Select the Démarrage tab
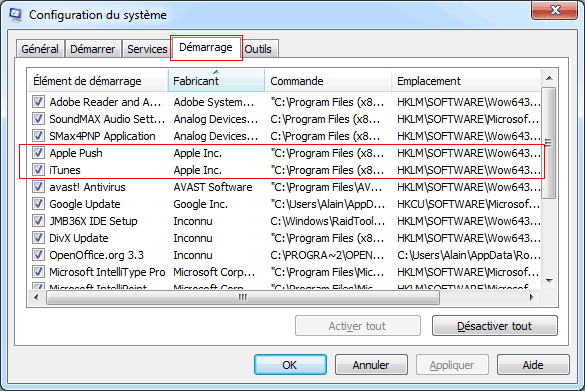This screenshot has height=391, width=585. pyautogui.click(x=206, y=47)
